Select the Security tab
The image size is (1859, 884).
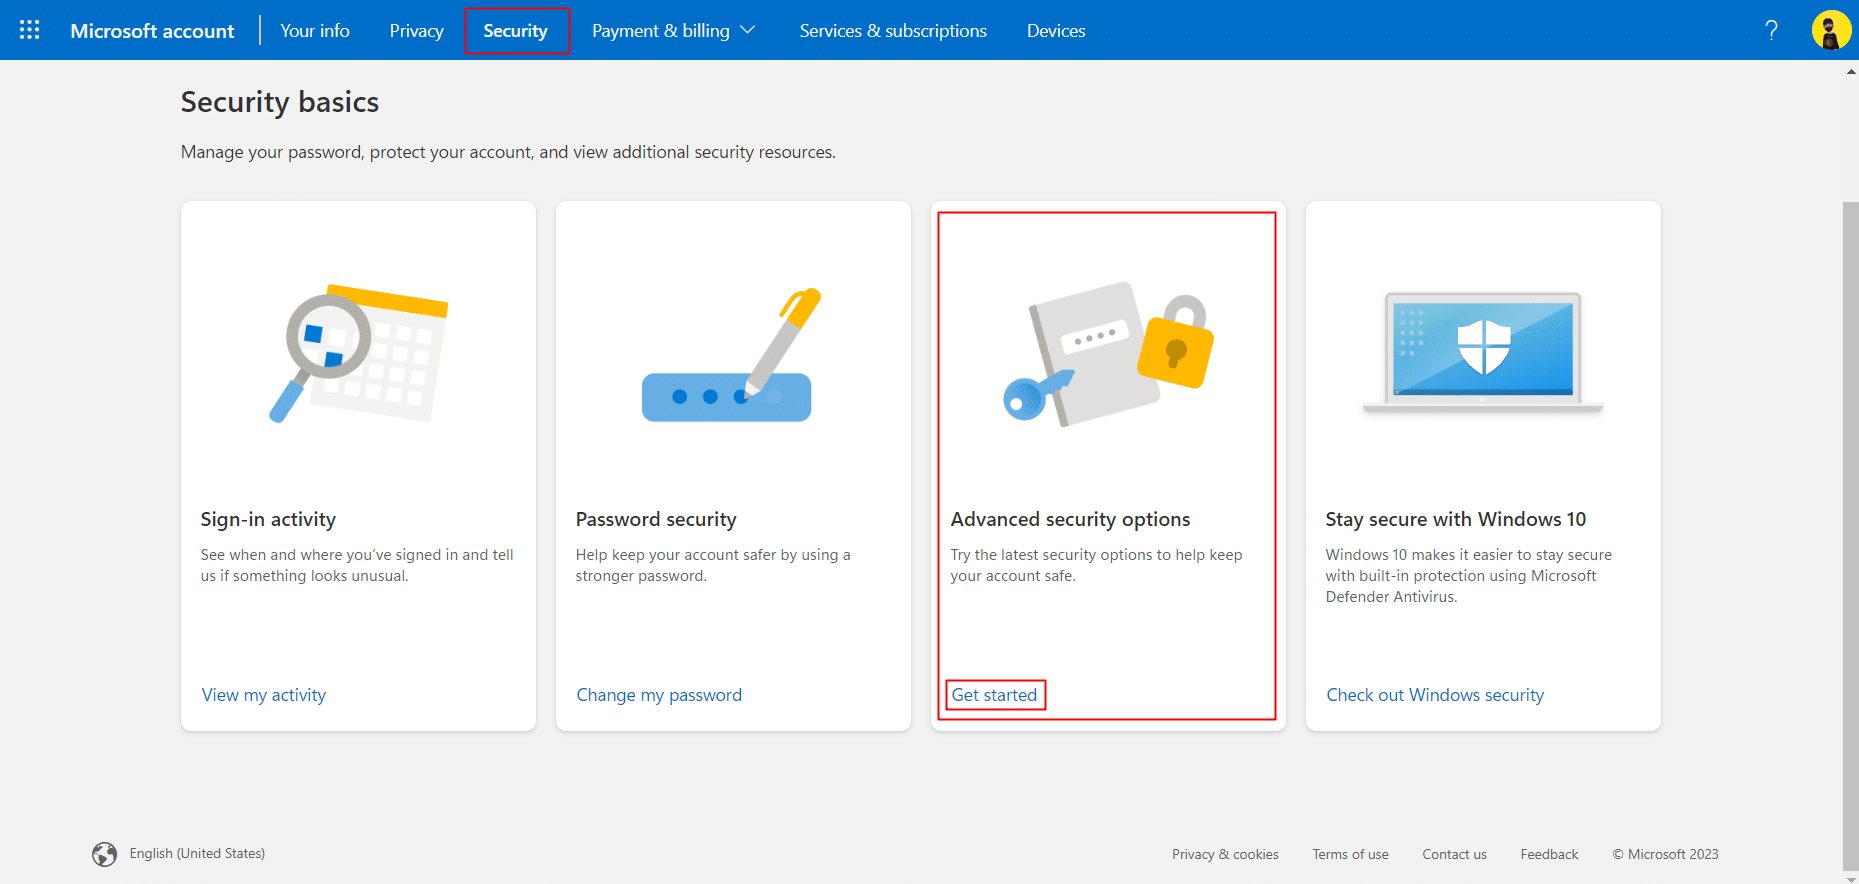516,31
